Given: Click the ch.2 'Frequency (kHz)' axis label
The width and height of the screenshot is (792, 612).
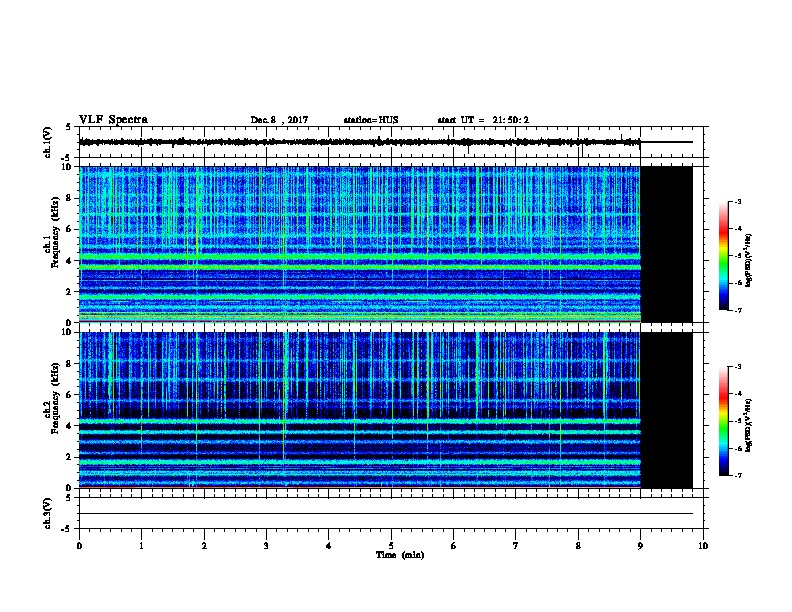Looking at the screenshot, I should click(x=55, y=398).
